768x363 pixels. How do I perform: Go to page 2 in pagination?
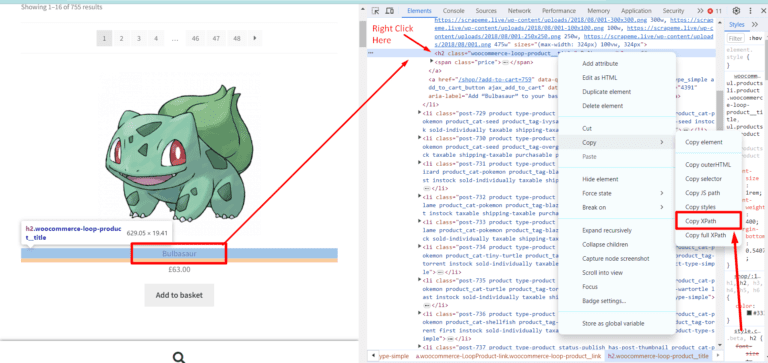[x=121, y=38]
